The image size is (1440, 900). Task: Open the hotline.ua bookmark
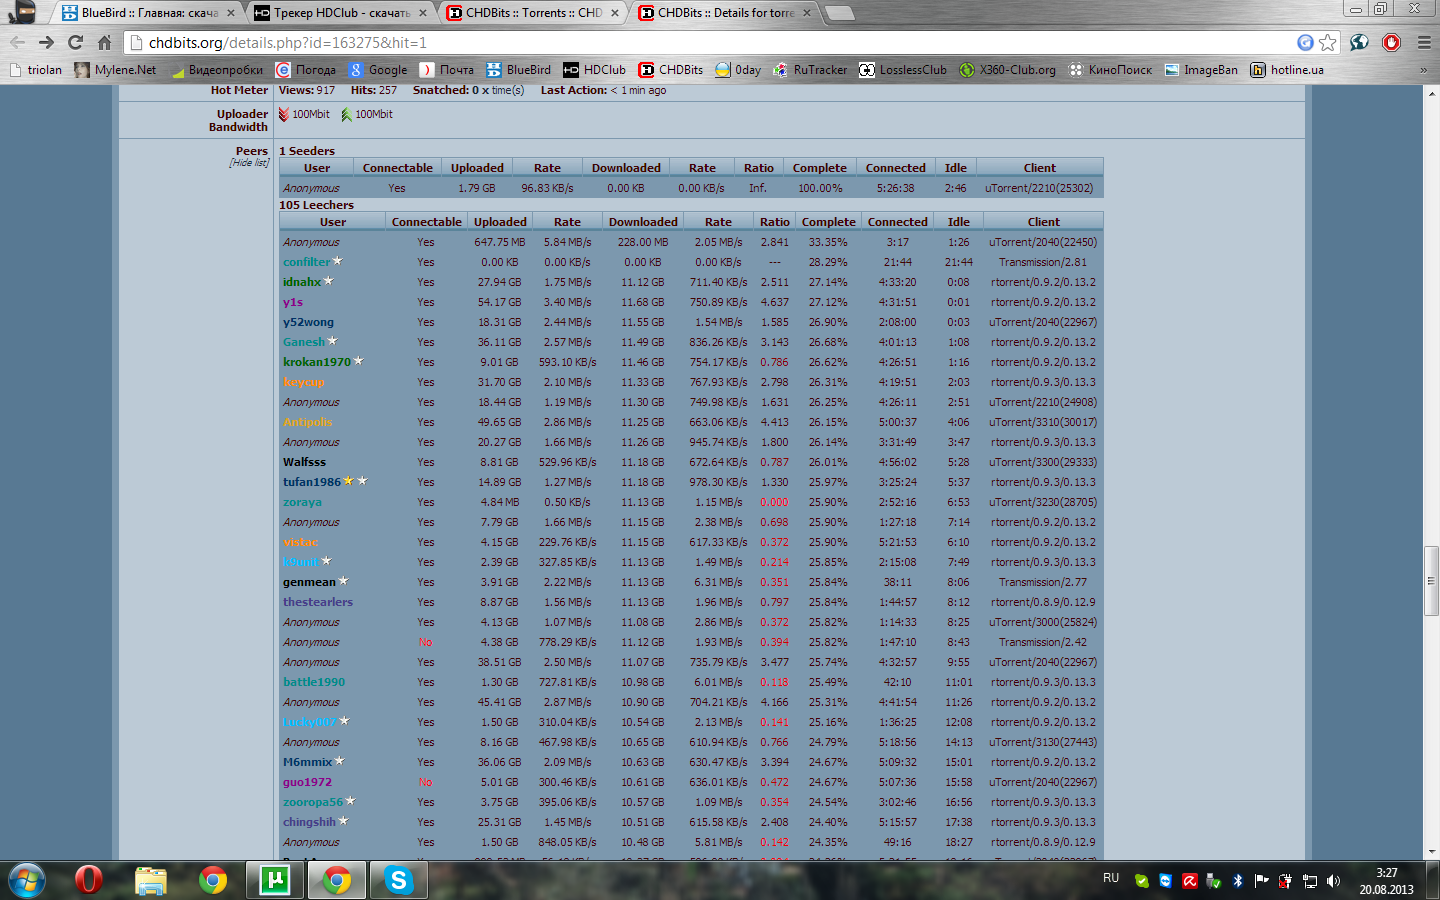[x=1287, y=70]
